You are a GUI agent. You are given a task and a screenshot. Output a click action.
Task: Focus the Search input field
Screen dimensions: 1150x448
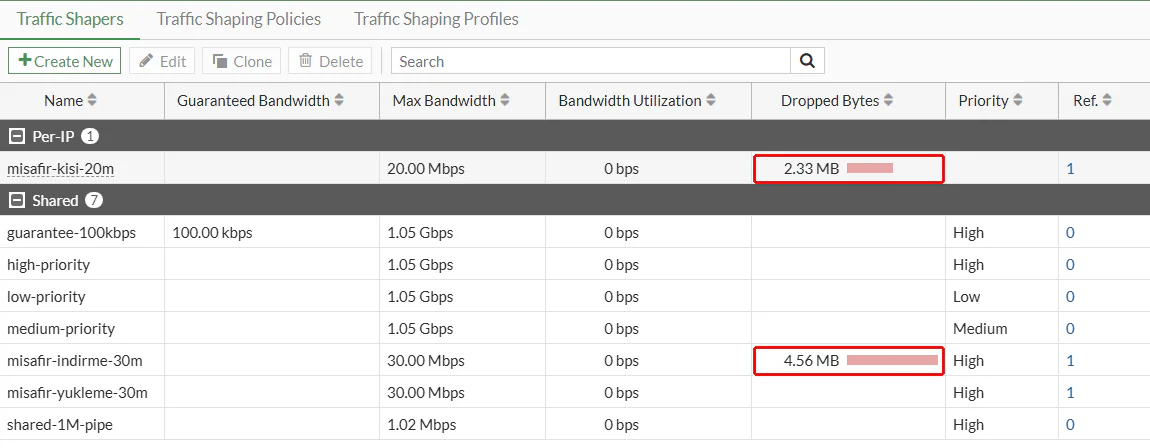coord(590,62)
